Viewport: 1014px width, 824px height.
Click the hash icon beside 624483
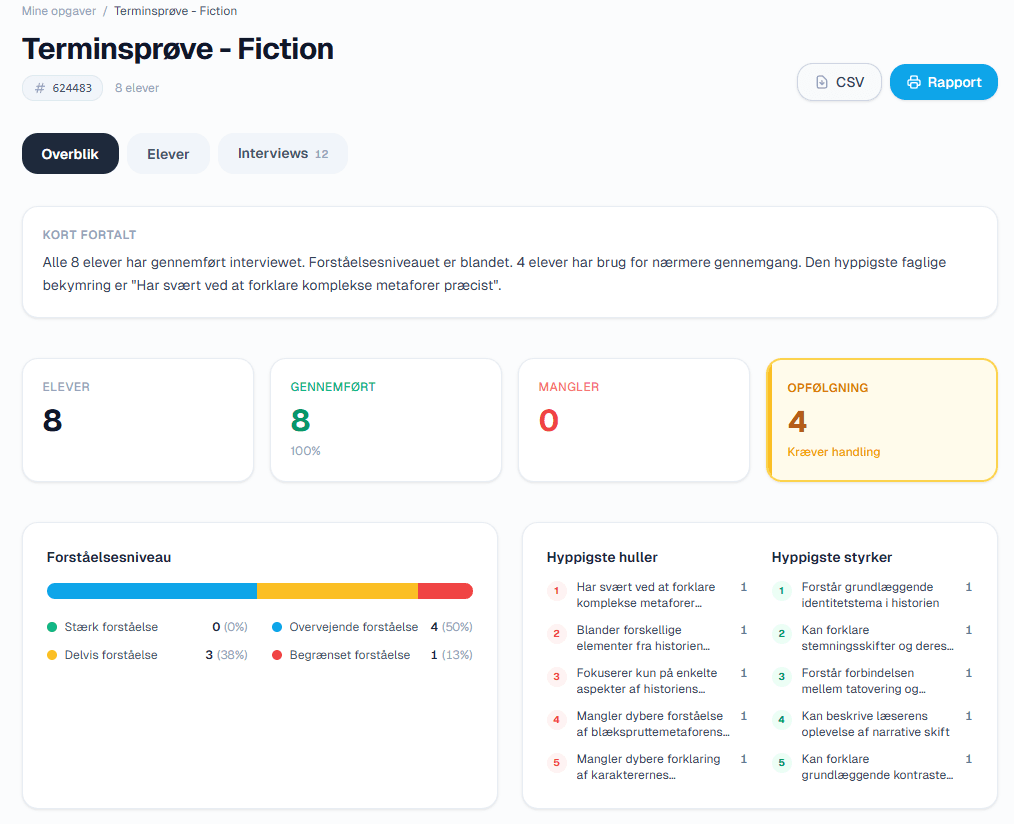[x=40, y=88]
